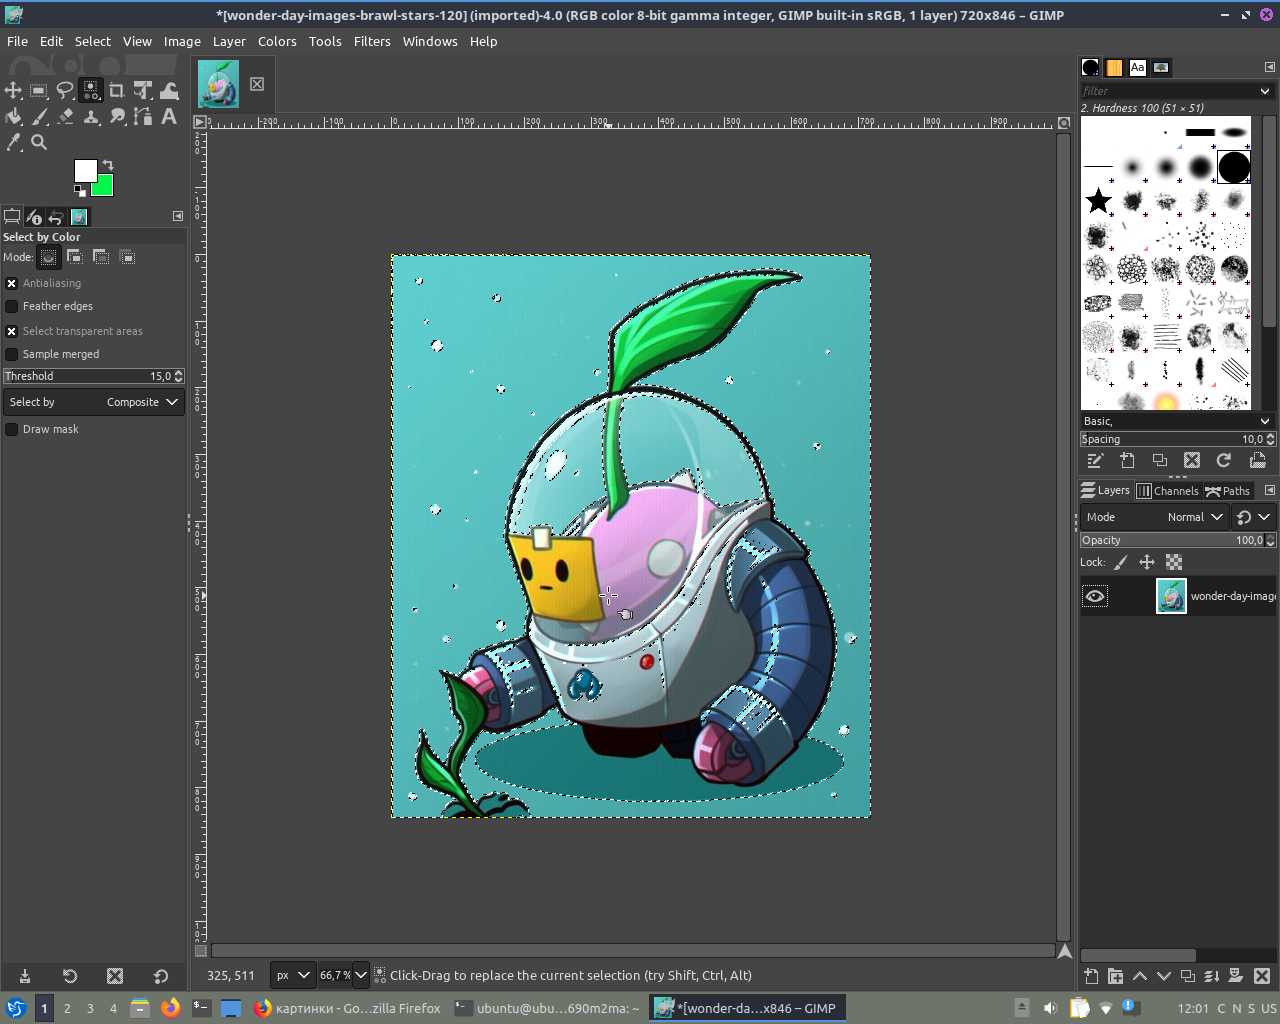The height and width of the screenshot is (1024, 1280).
Task: Open the brush tag filter dropdown
Action: [x=1265, y=91]
